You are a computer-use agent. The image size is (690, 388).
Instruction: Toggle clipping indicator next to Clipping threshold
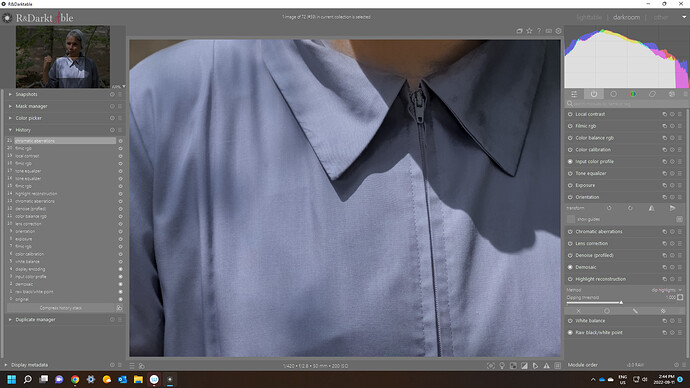click(680, 297)
